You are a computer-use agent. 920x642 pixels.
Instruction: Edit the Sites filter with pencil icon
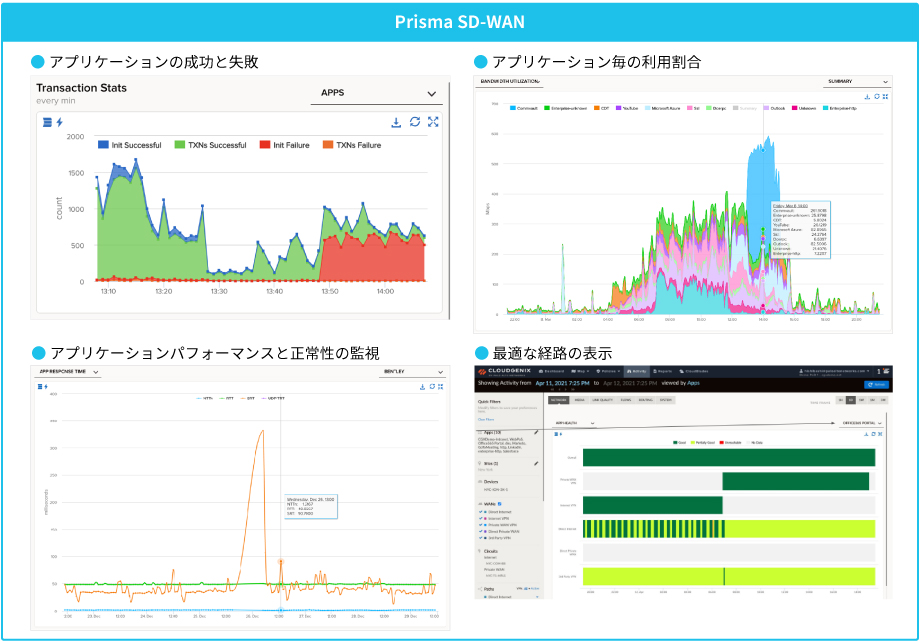pos(536,464)
